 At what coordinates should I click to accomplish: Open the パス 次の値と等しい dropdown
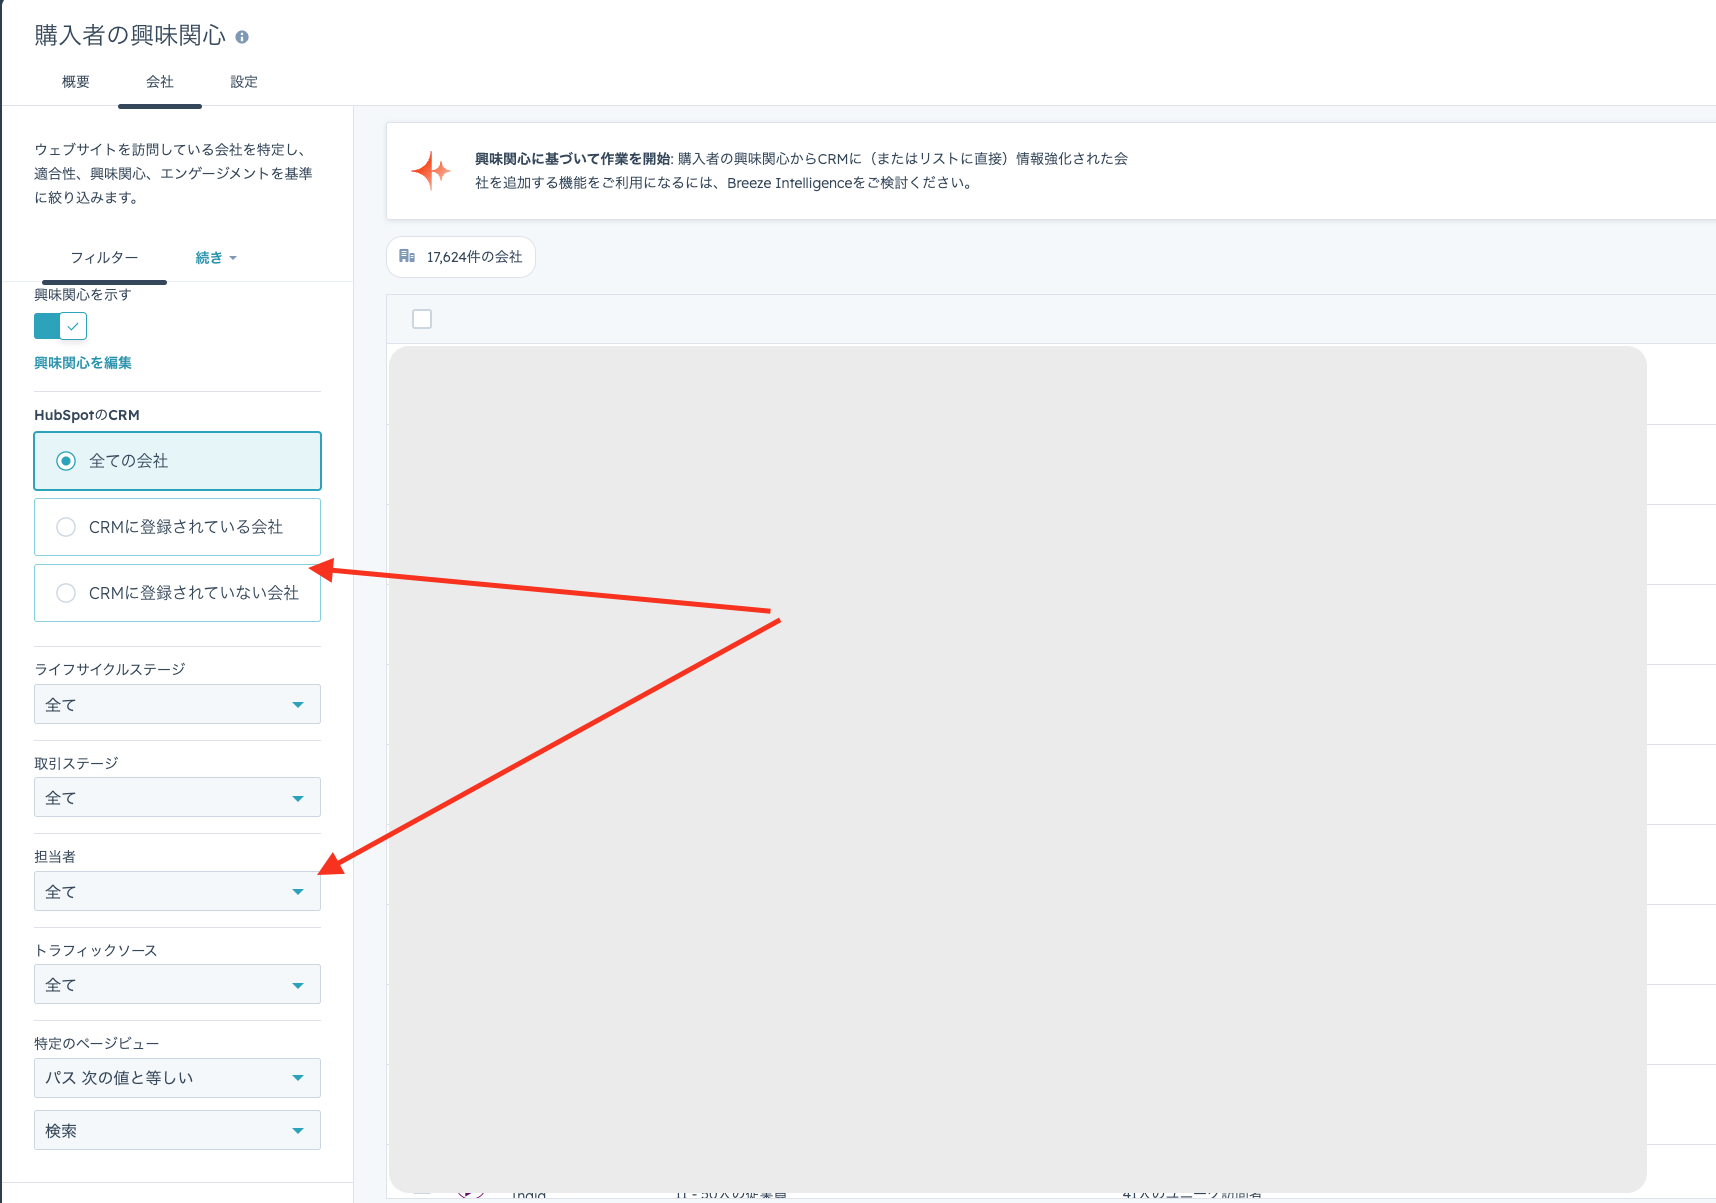177,1078
